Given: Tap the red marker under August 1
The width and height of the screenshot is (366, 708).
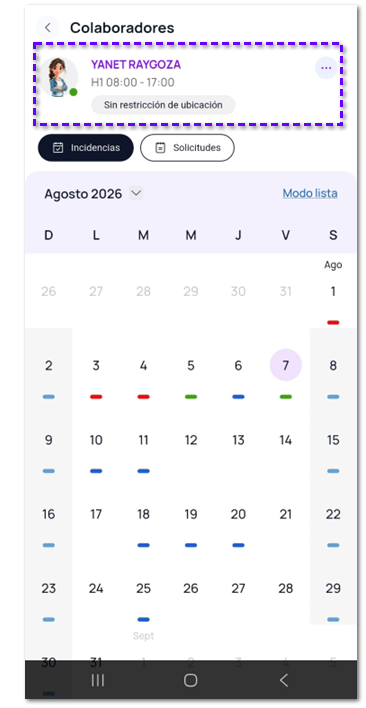Looking at the screenshot, I should point(333,322).
